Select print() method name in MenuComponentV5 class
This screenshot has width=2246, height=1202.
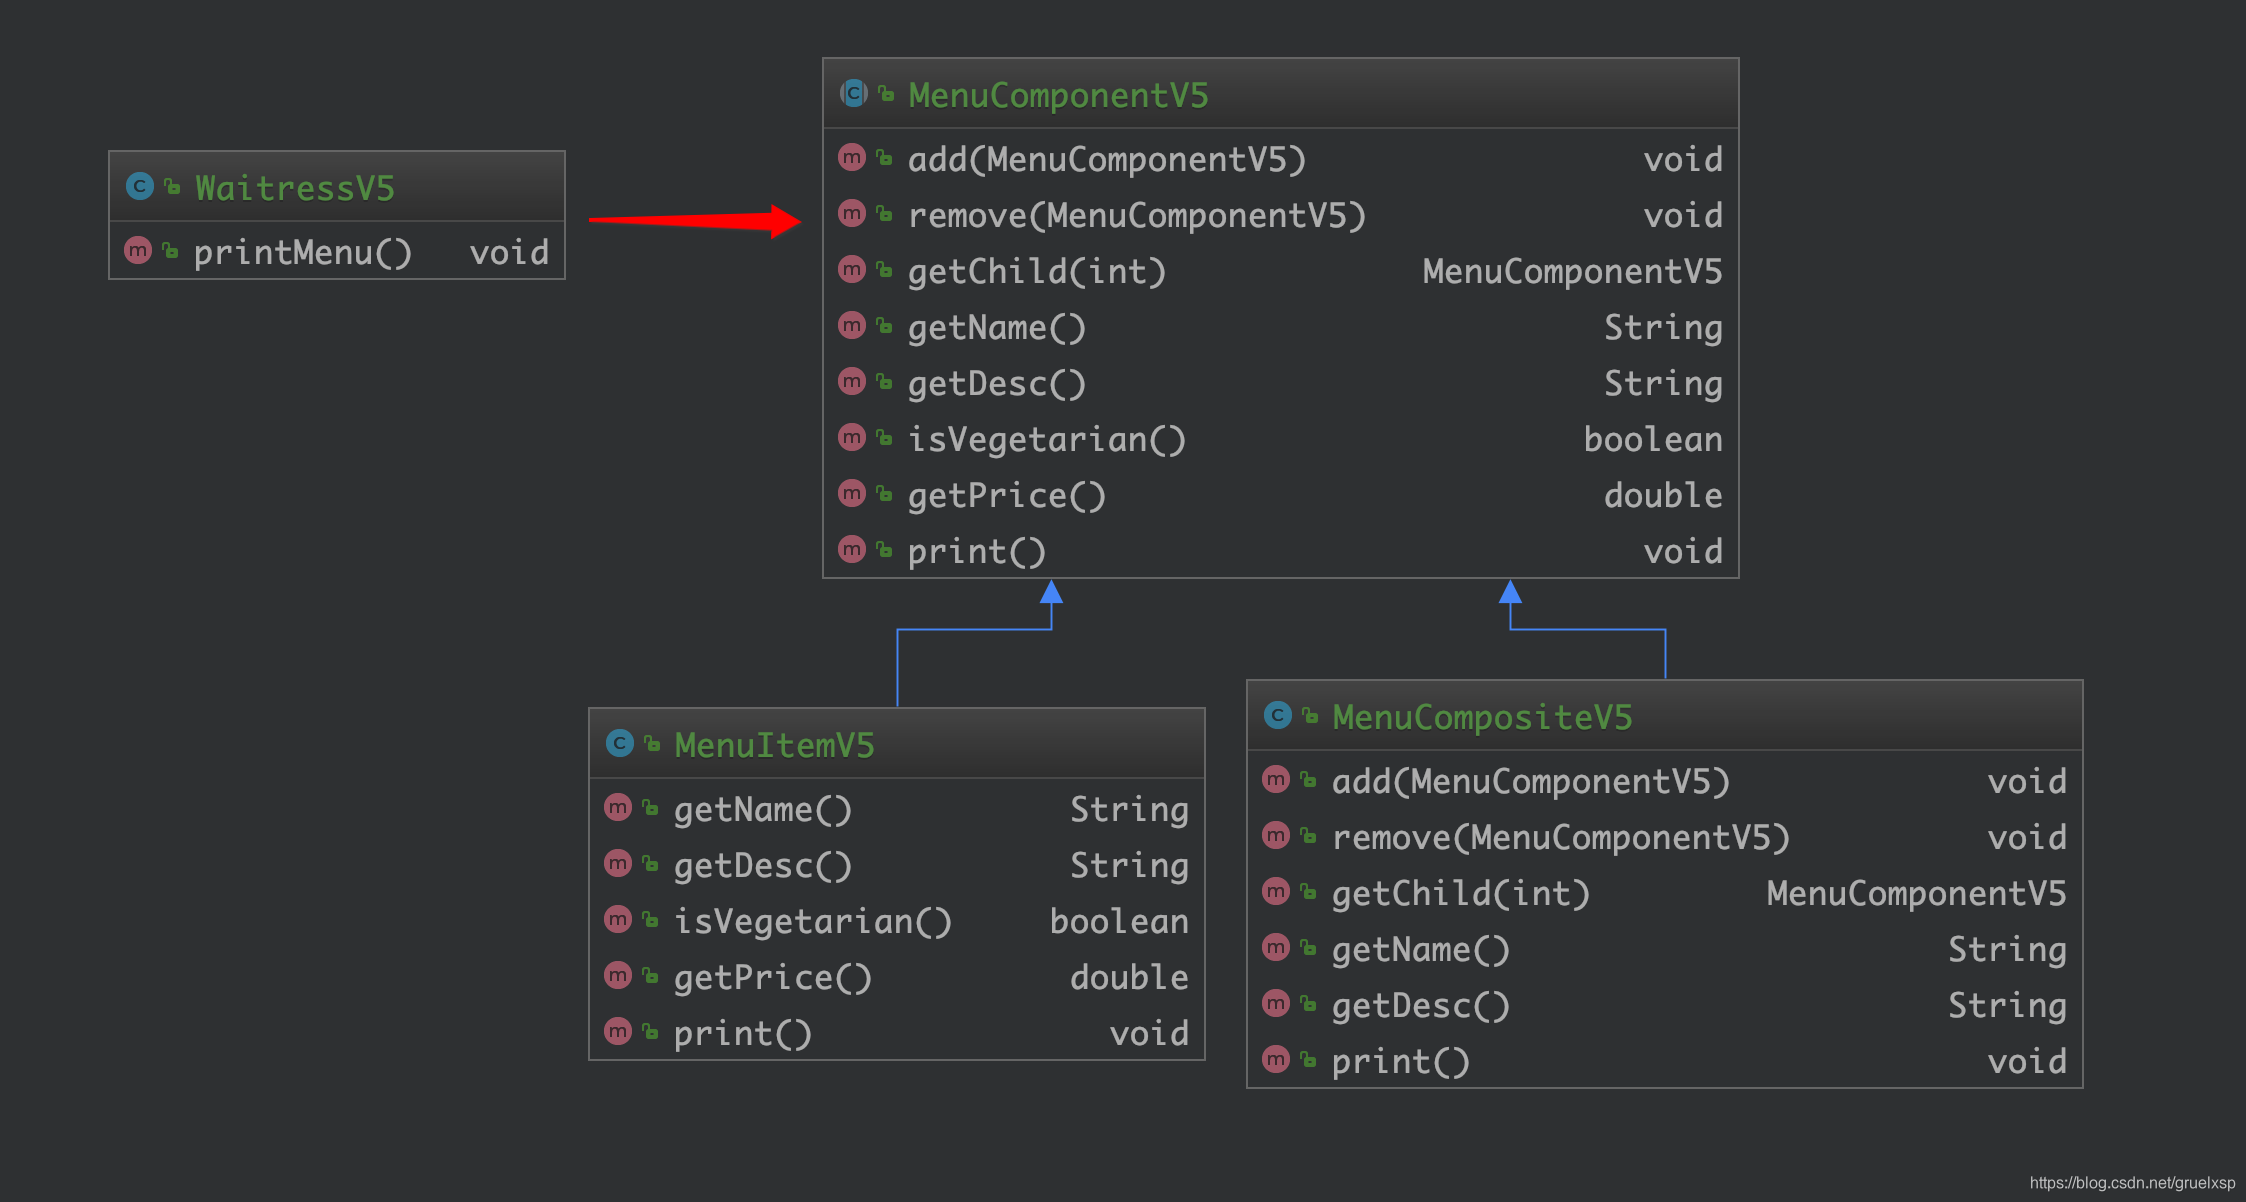(x=977, y=551)
